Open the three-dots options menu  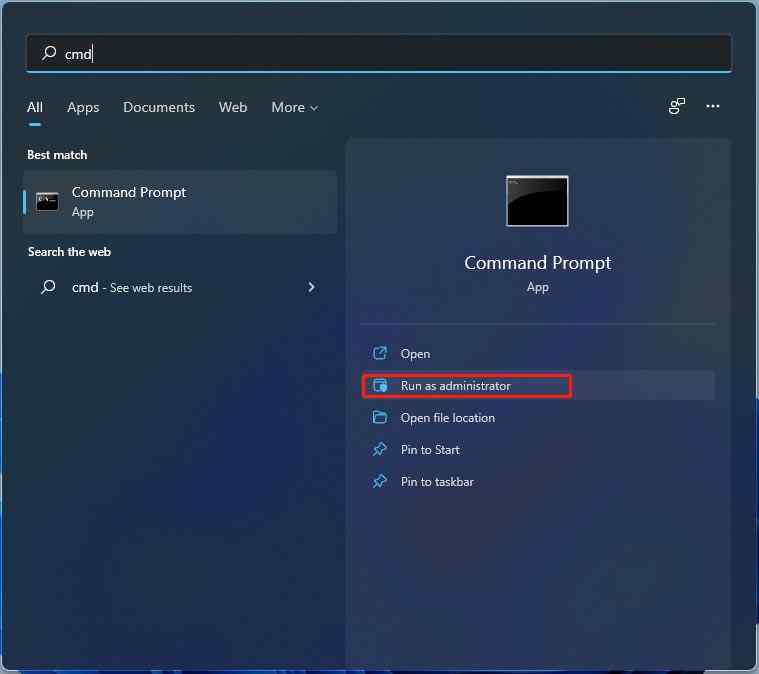[x=713, y=106]
